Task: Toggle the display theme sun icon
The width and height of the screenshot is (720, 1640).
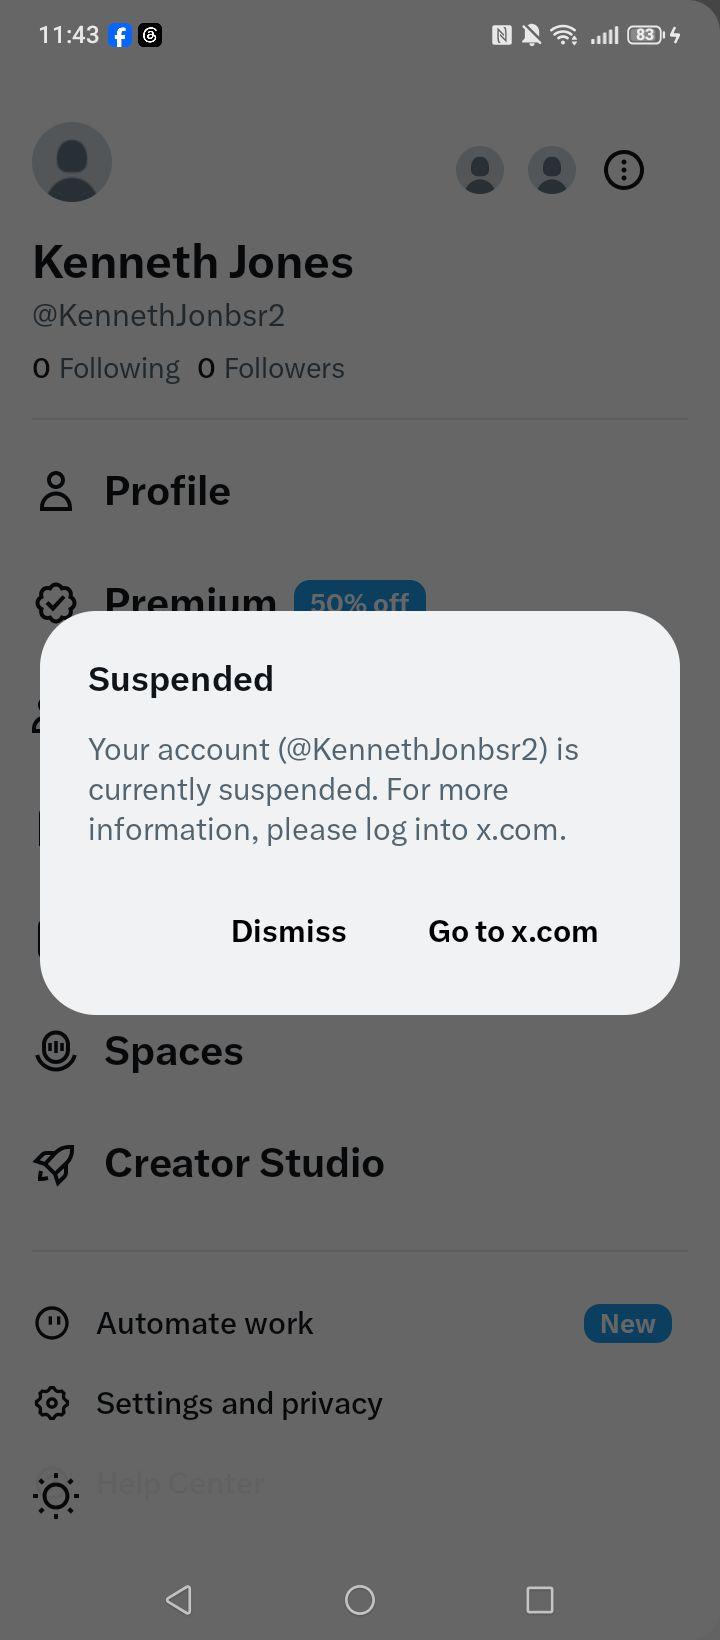Action: pyautogui.click(x=56, y=1496)
